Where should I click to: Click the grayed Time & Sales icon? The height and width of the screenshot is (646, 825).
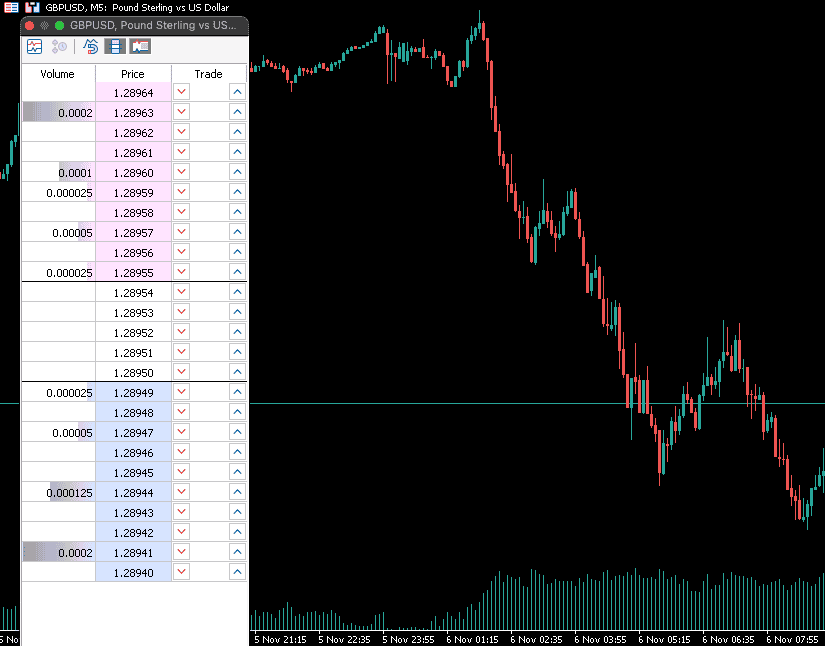pyautogui.click(x=59, y=46)
